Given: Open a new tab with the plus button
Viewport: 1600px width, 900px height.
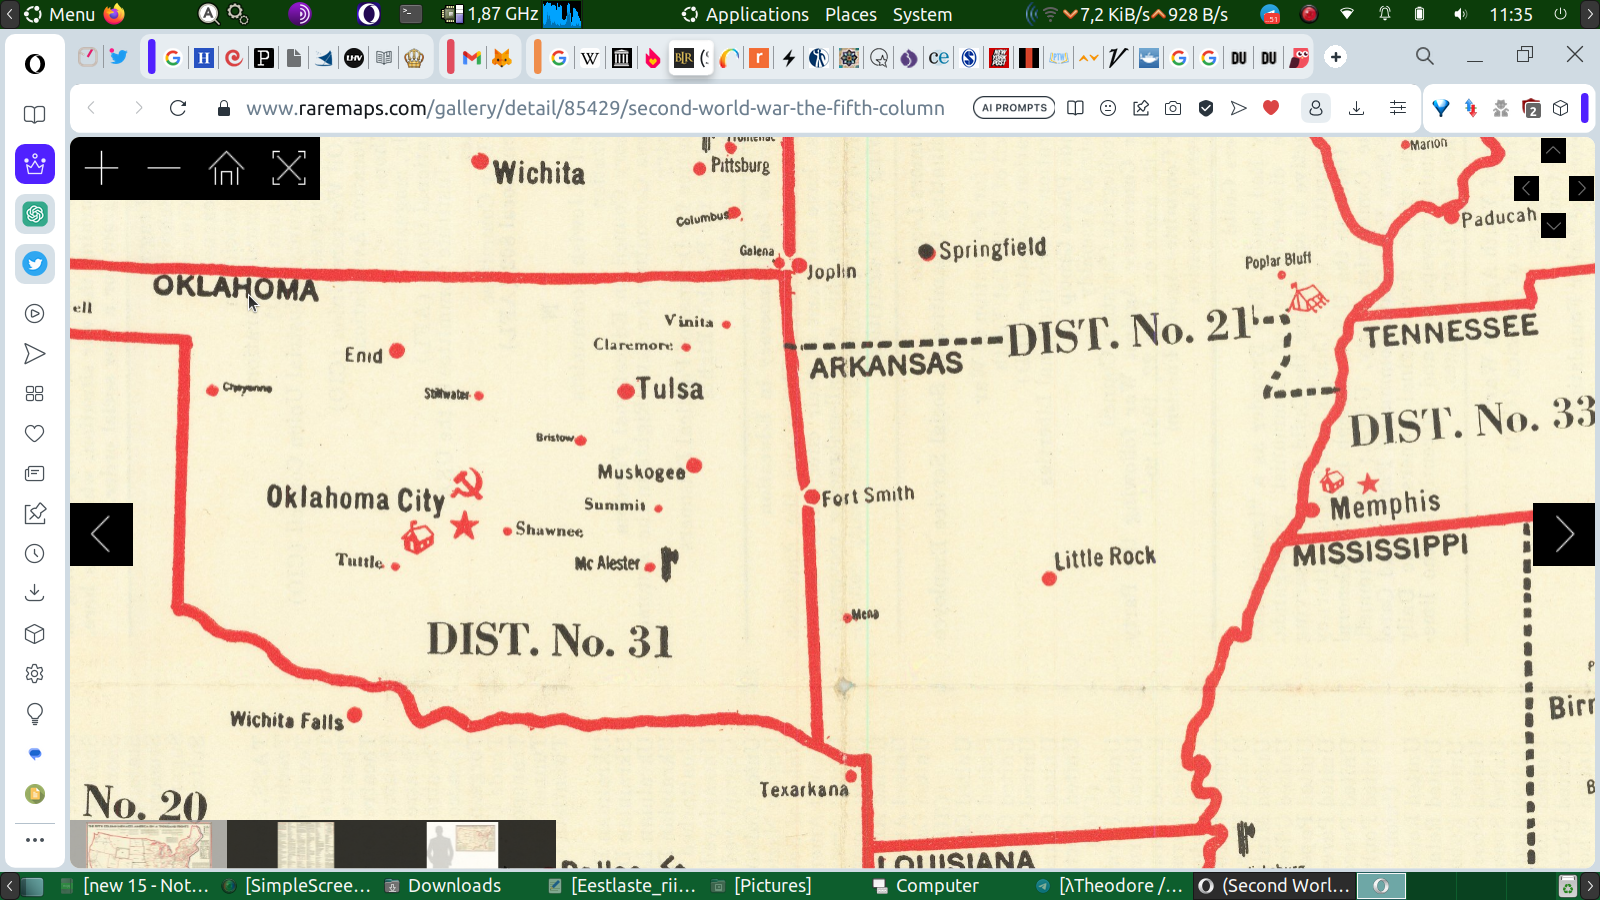Looking at the screenshot, I should (1336, 57).
